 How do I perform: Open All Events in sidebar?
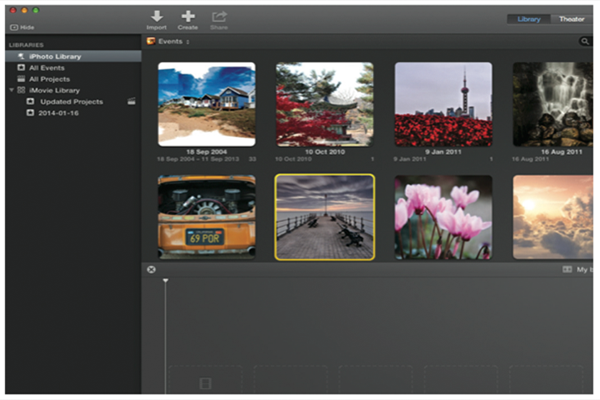click(x=46, y=68)
